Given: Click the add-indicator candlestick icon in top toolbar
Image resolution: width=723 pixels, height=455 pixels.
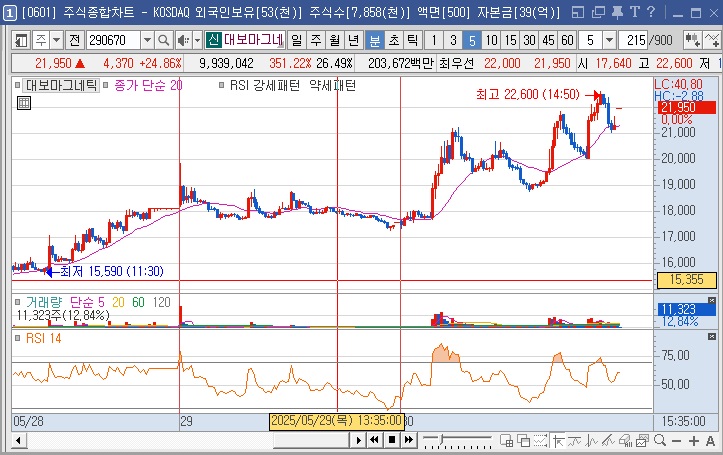Looking at the screenshot, I should coord(692,41).
